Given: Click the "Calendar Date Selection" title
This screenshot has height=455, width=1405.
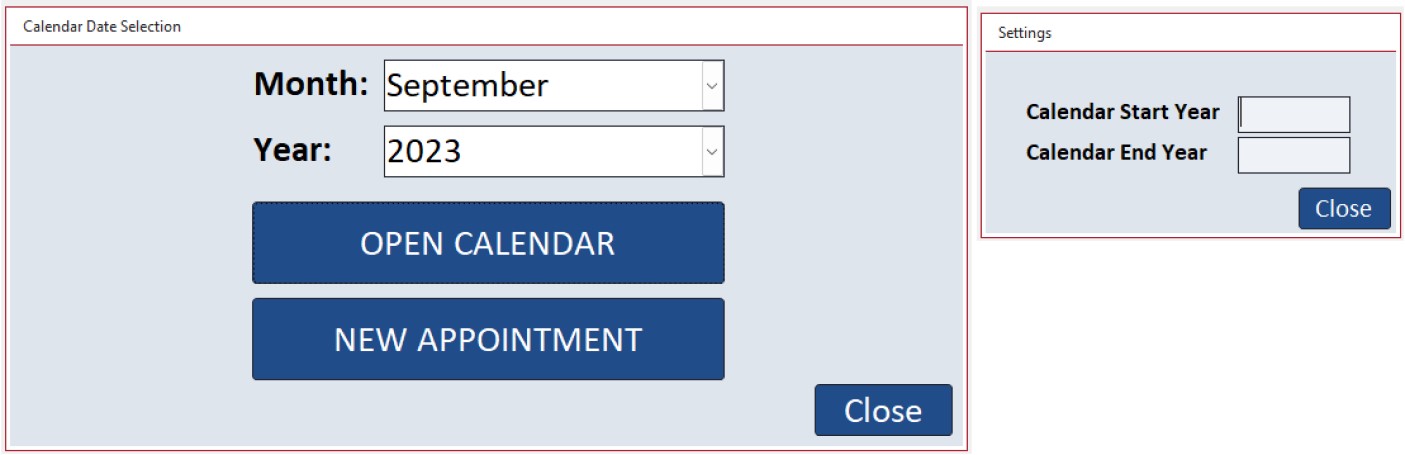Looking at the screenshot, I should click(102, 27).
